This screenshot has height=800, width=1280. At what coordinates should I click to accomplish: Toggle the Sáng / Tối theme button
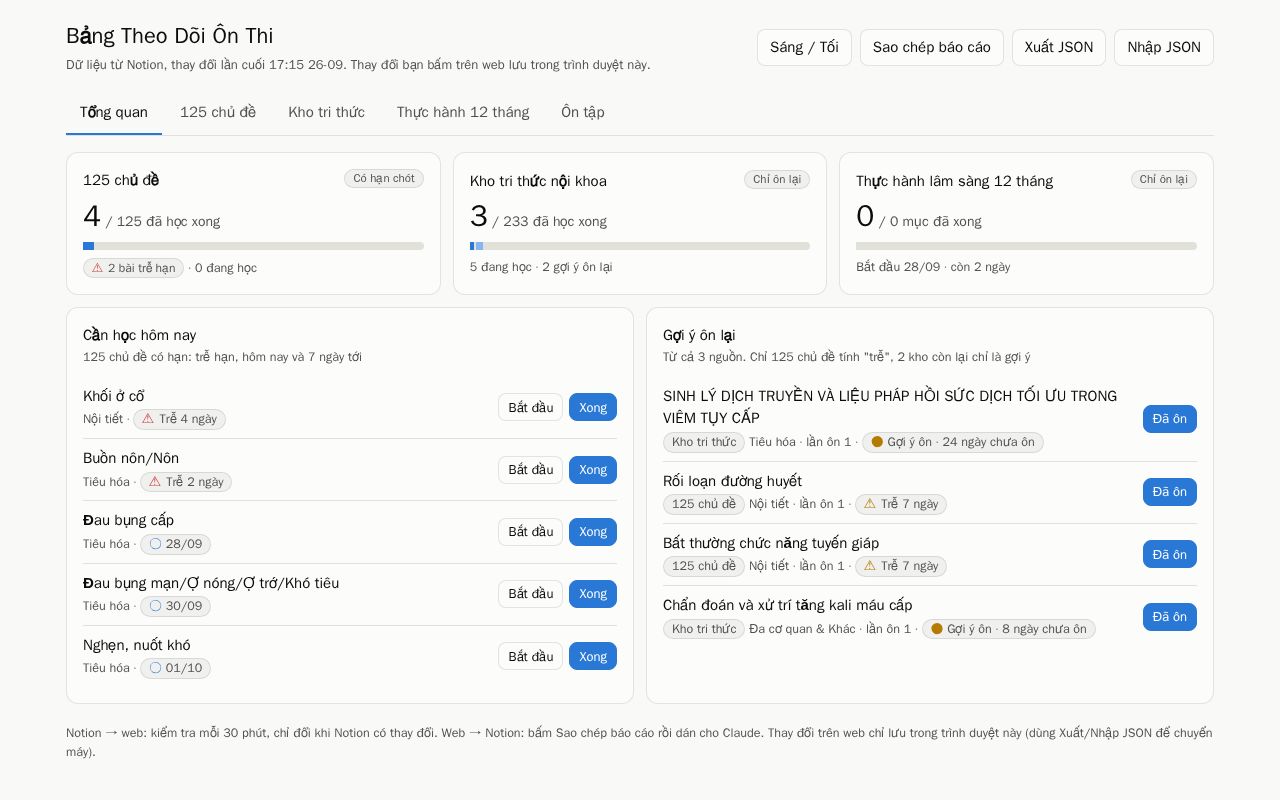click(804, 47)
